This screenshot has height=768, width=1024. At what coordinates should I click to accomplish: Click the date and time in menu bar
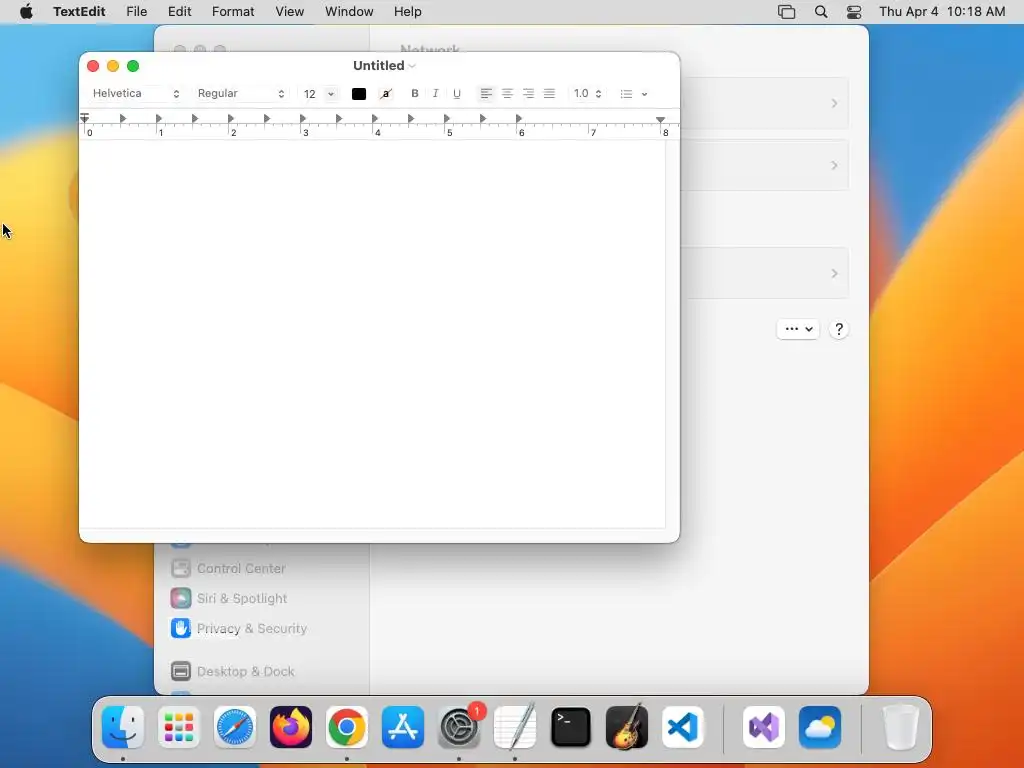click(942, 12)
